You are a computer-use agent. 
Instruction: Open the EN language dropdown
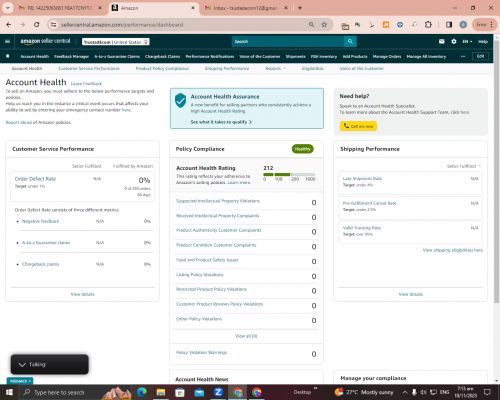[x=467, y=41]
